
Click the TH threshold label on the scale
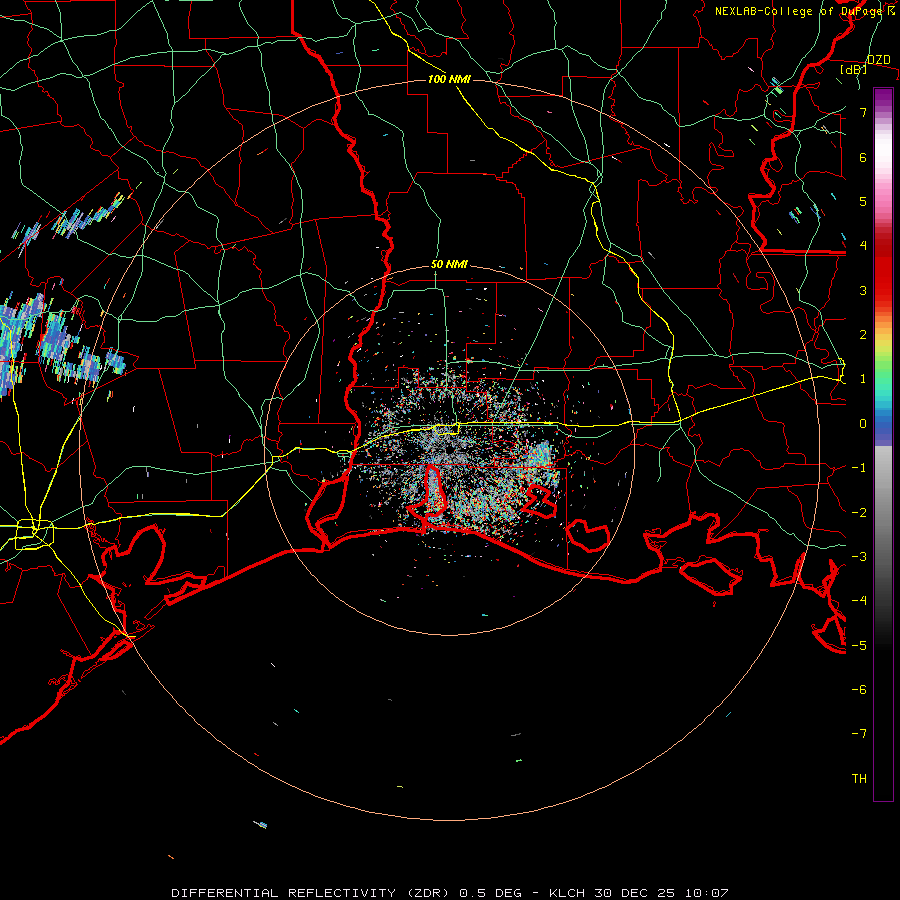coord(859,779)
